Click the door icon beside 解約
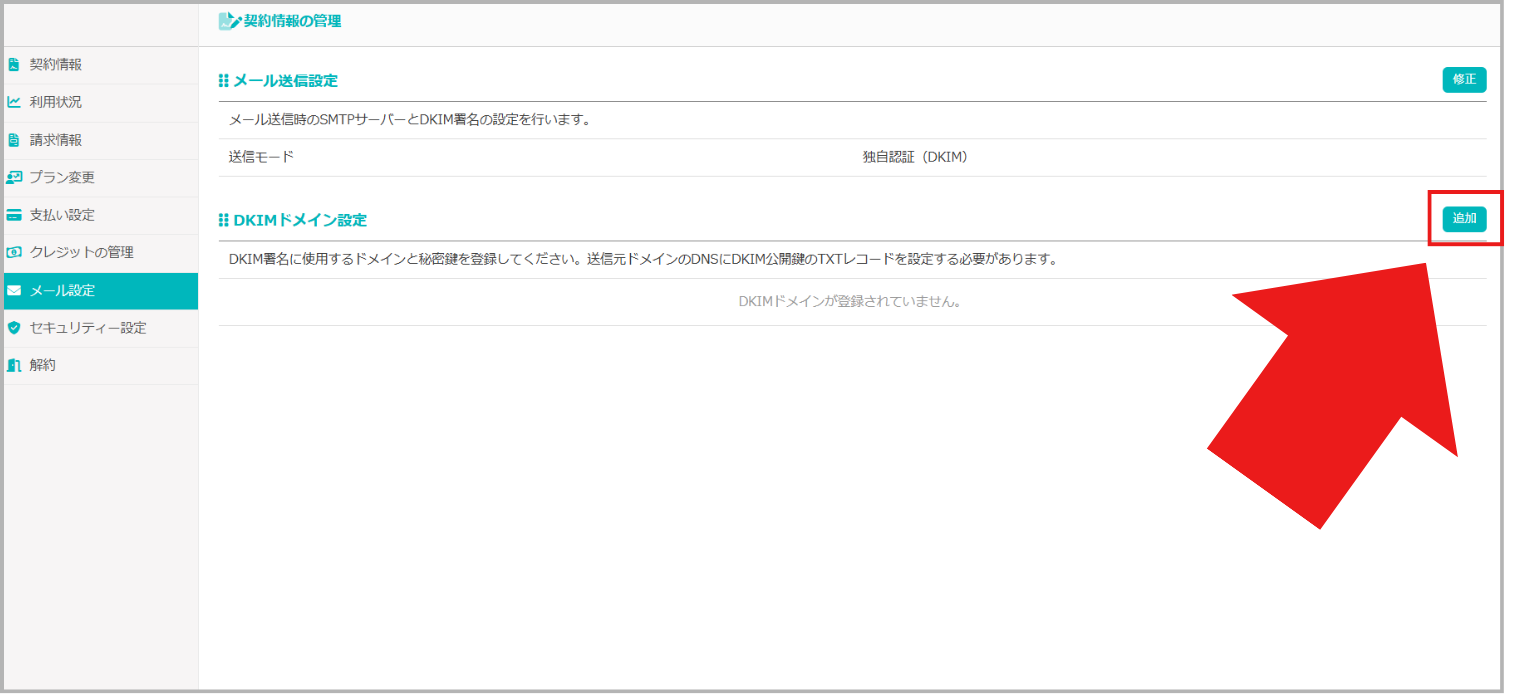 (x=14, y=366)
